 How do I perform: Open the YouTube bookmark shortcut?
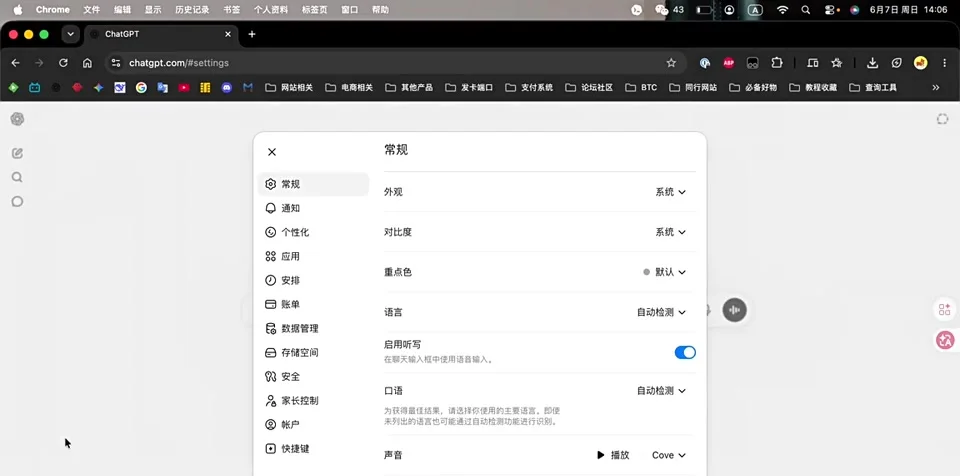pos(184,88)
